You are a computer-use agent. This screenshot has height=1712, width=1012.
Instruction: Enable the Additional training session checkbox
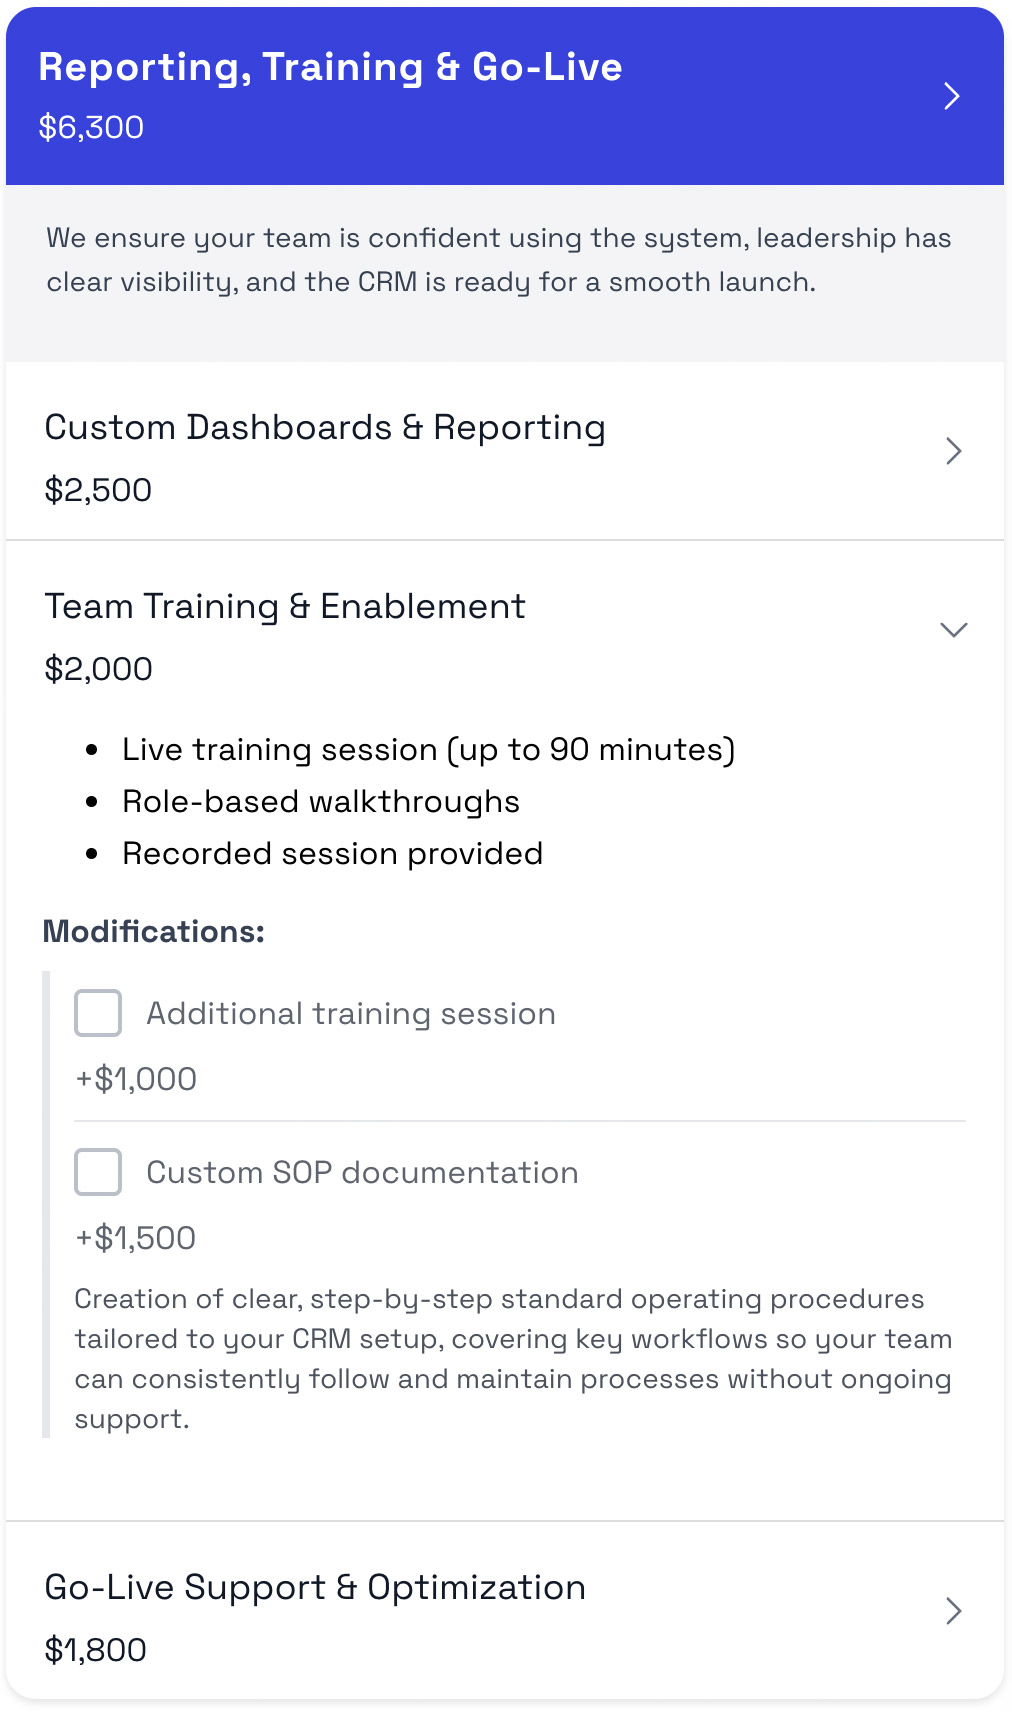click(x=98, y=1013)
